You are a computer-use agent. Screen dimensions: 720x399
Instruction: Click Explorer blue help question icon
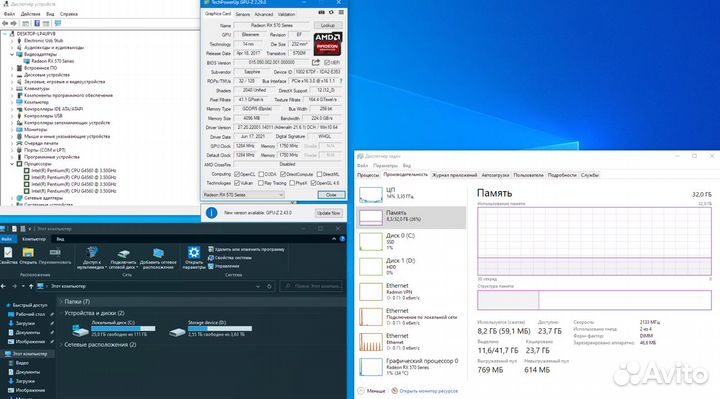coord(342,239)
